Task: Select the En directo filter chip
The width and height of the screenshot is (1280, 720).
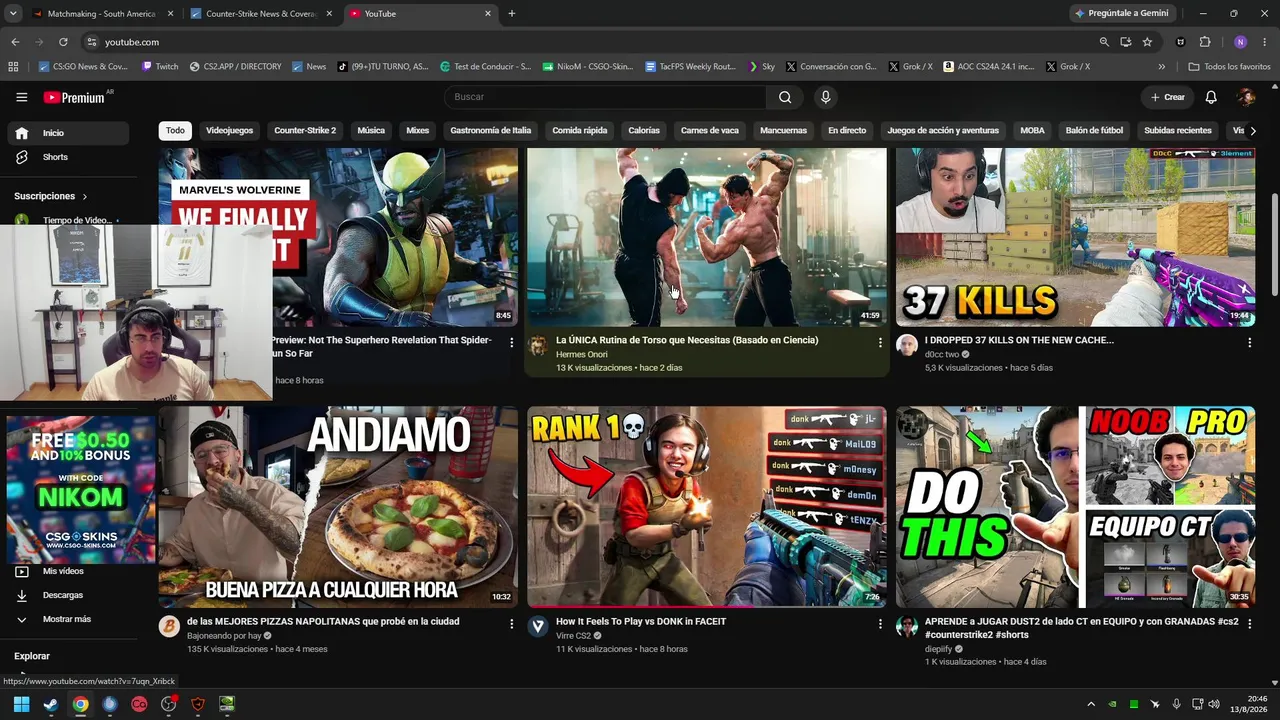Action: click(847, 130)
